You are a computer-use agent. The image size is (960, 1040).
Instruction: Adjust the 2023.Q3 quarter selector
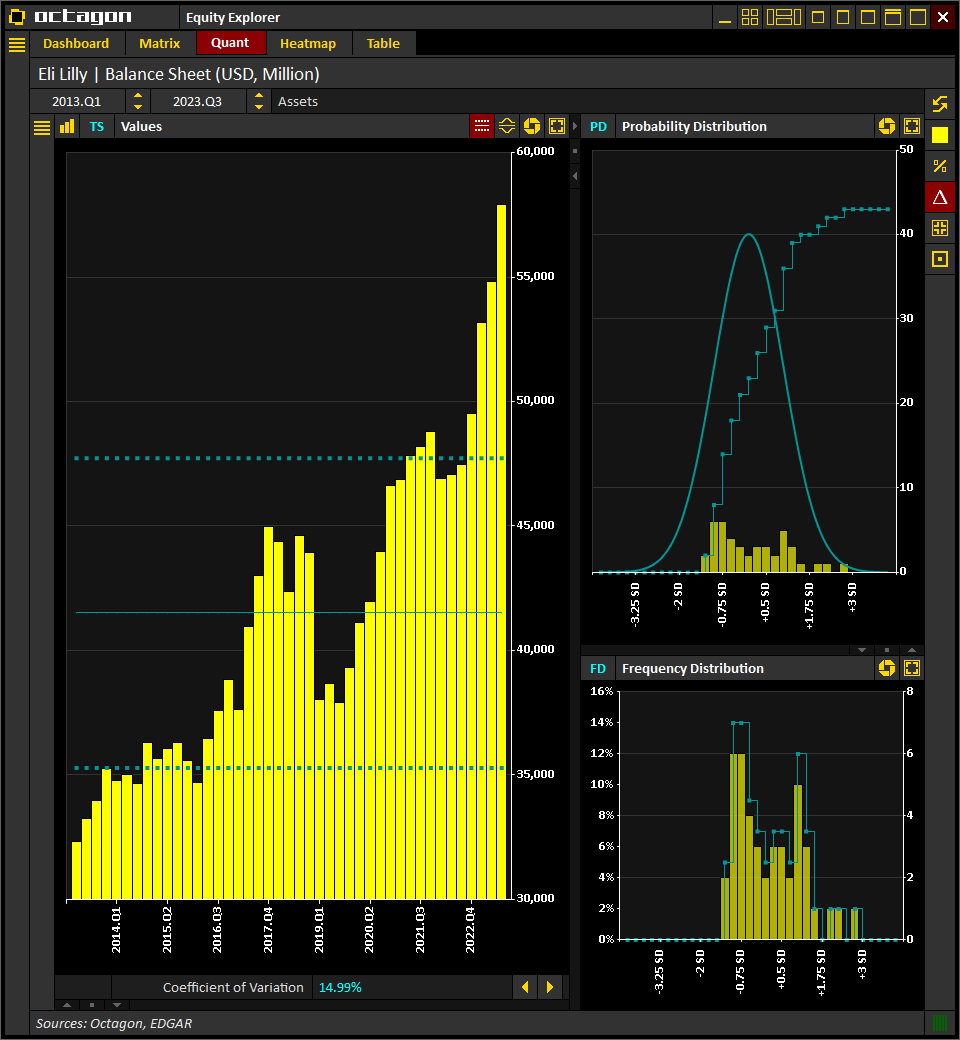coord(260,101)
